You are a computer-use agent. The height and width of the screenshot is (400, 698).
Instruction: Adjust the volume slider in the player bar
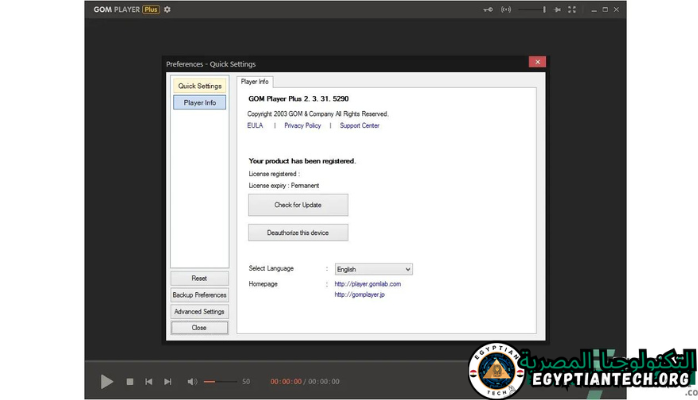click(x=220, y=381)
